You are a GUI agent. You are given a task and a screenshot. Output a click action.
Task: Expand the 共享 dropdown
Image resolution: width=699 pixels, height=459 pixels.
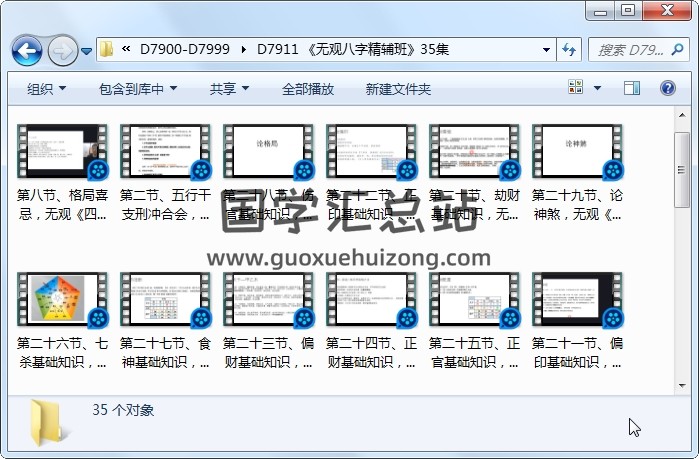[x=228, y=89]
